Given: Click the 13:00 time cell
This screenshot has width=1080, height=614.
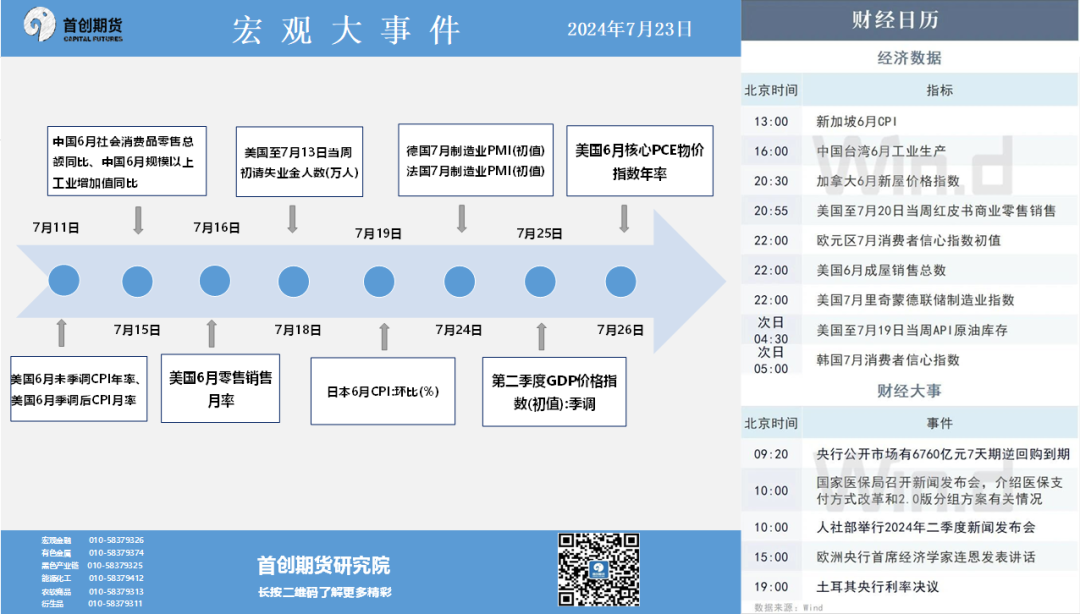Looking at the screenshot, I should (771, 121).
